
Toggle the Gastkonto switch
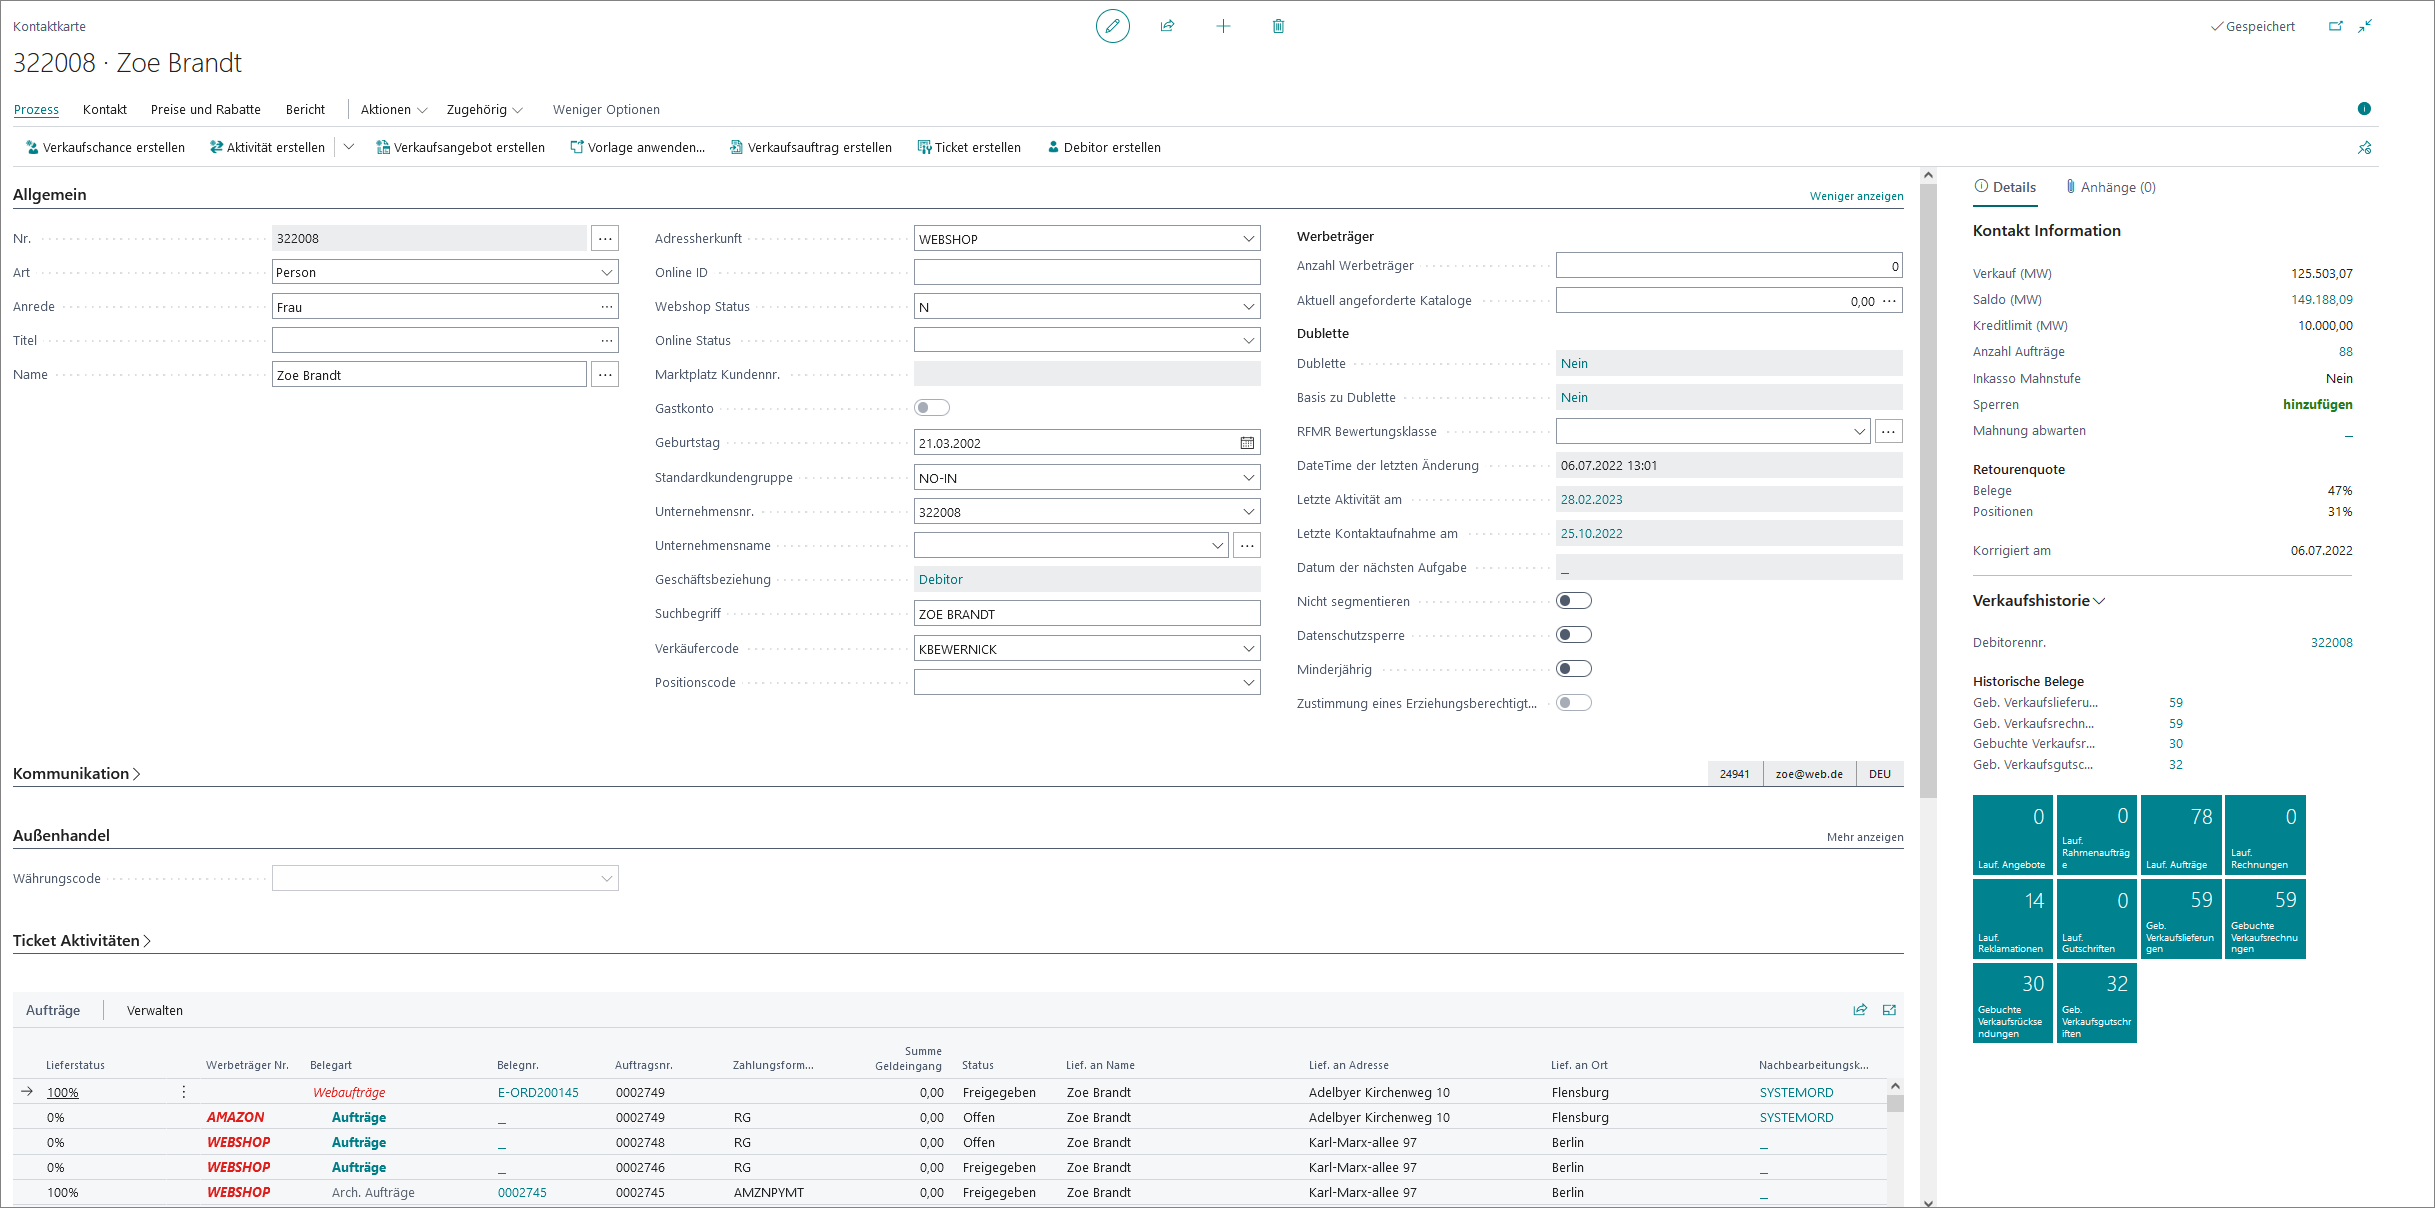[x=932, y=408]
